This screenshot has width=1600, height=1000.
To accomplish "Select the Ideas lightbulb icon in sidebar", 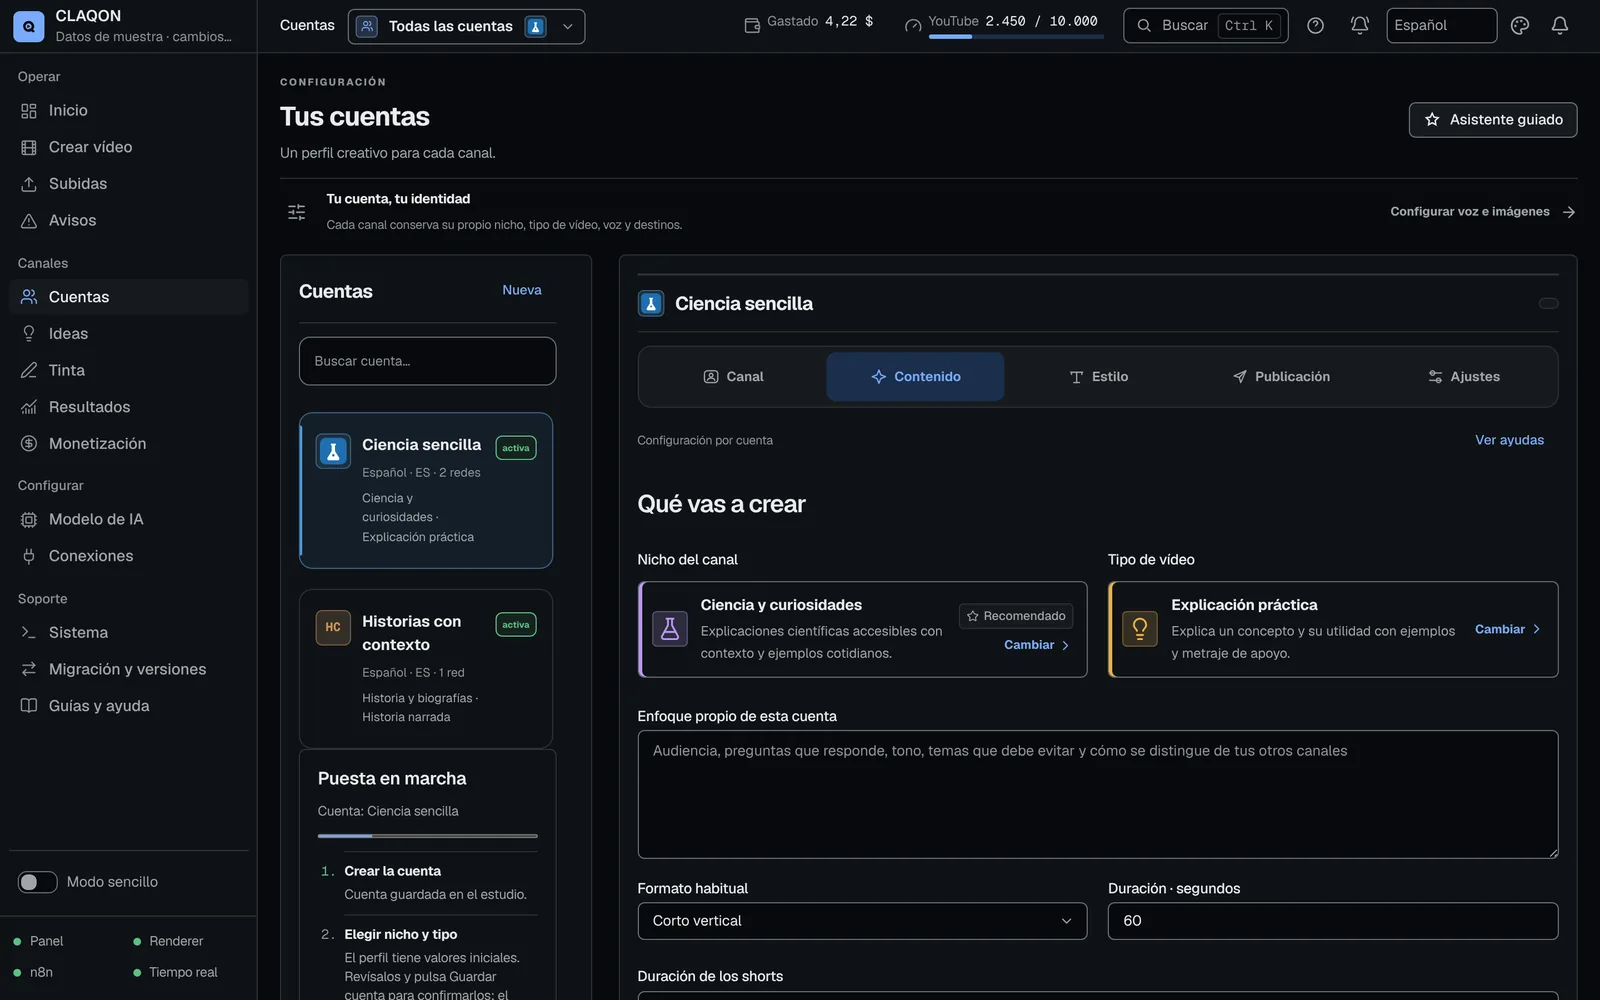I will [x=29, y=334].
